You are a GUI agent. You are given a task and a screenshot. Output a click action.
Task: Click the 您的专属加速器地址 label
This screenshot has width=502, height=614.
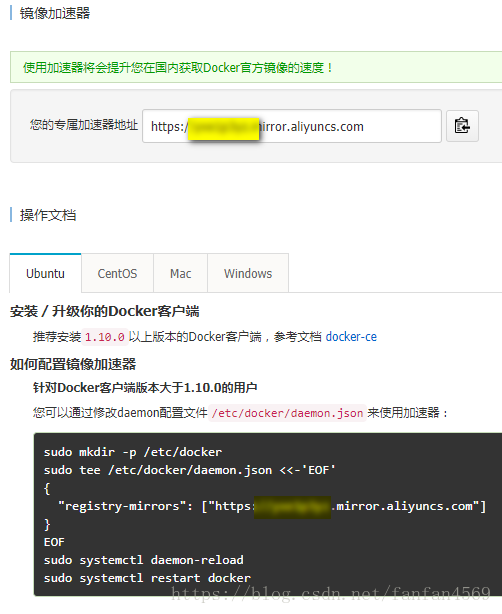tap(84, 125)
